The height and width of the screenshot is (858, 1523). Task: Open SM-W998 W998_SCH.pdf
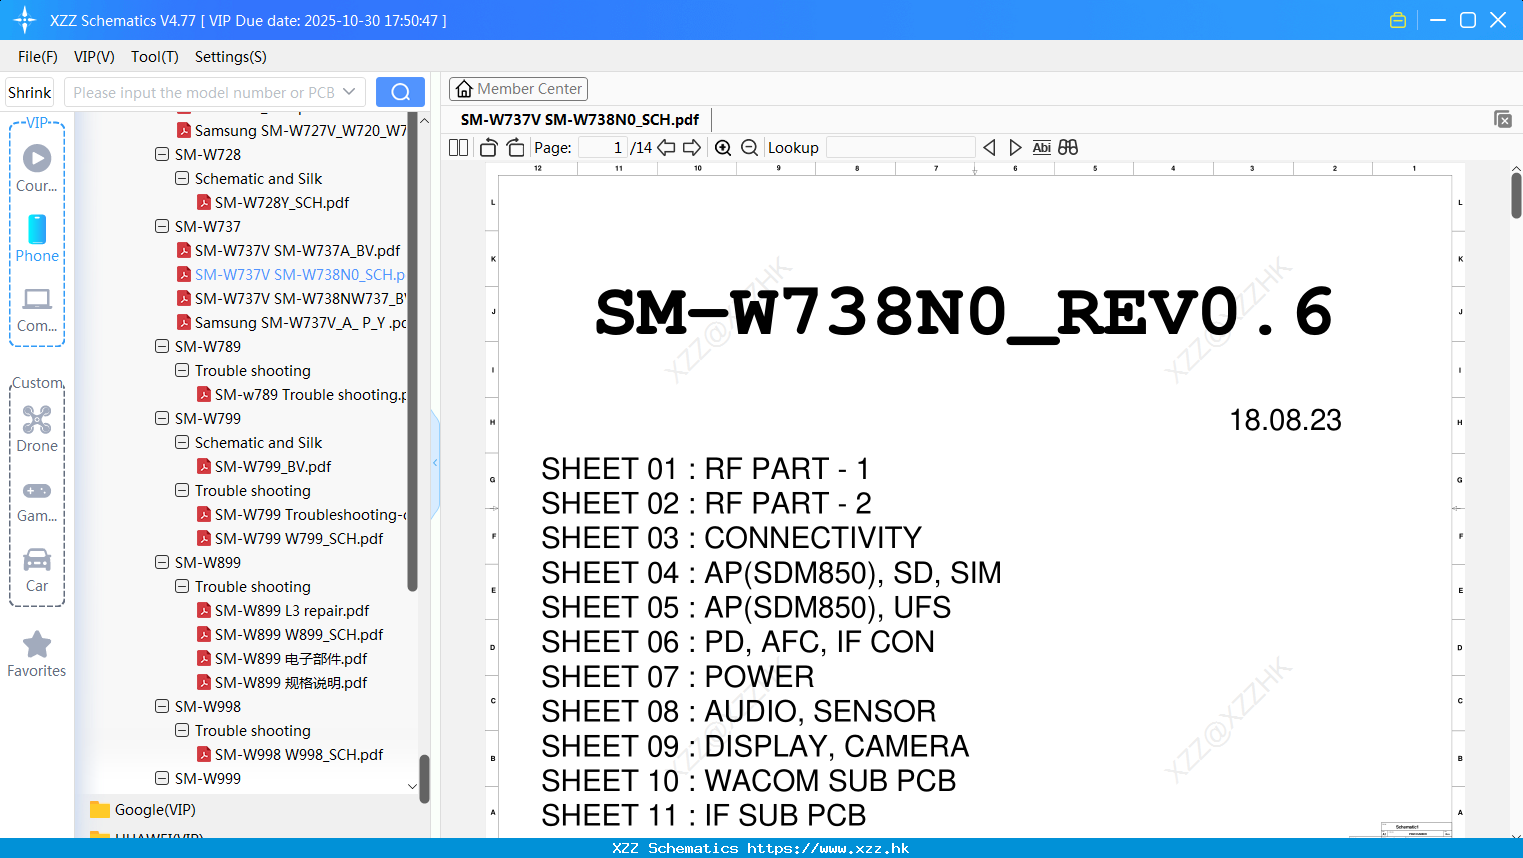click(290, 754)
